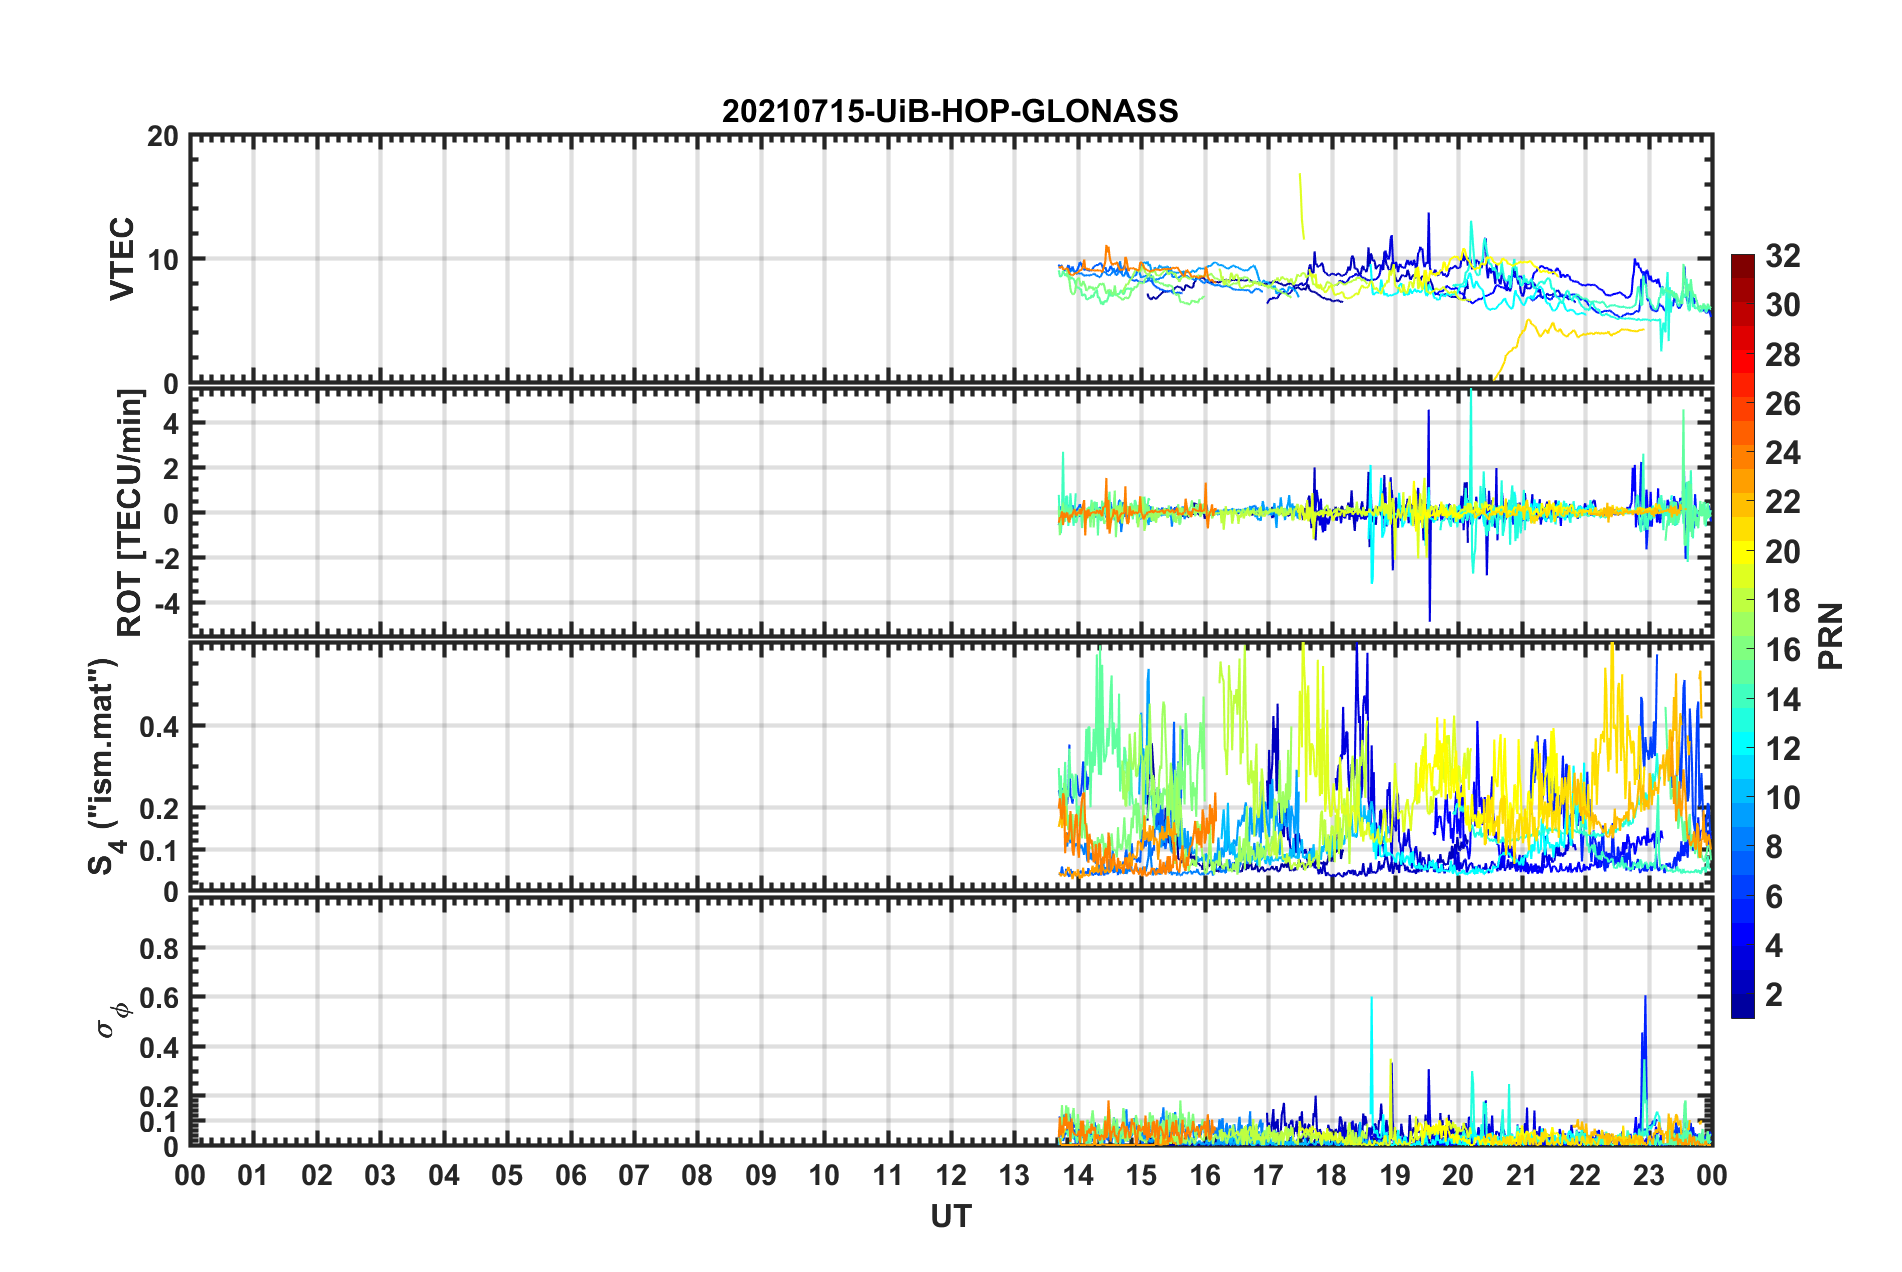This screenshot has width=1902, height=1272.
Task: Click x-axis tick label 02
Action: (317, 1175)
